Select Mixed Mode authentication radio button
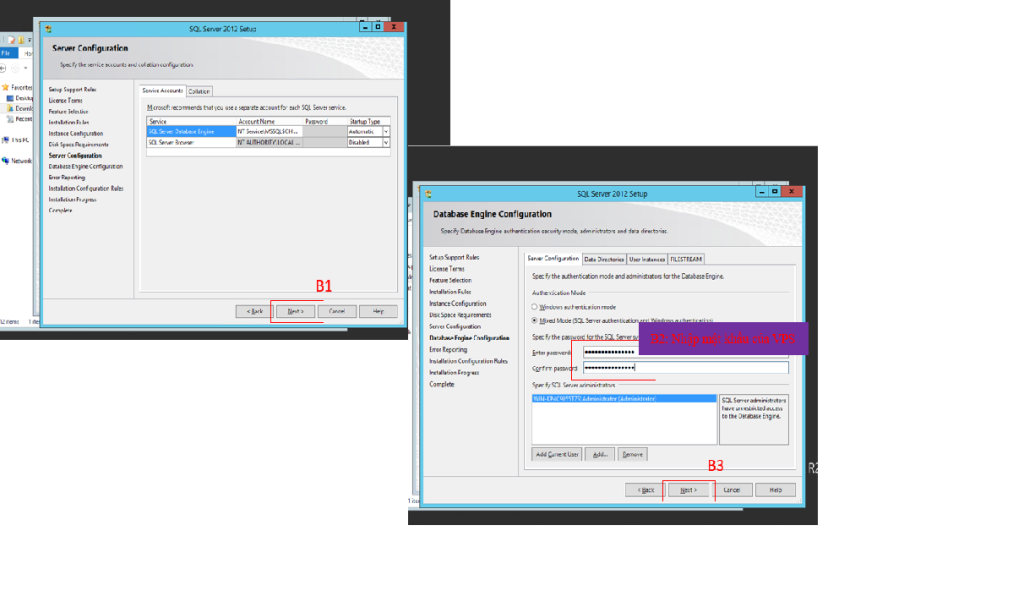 pos(534,321)
